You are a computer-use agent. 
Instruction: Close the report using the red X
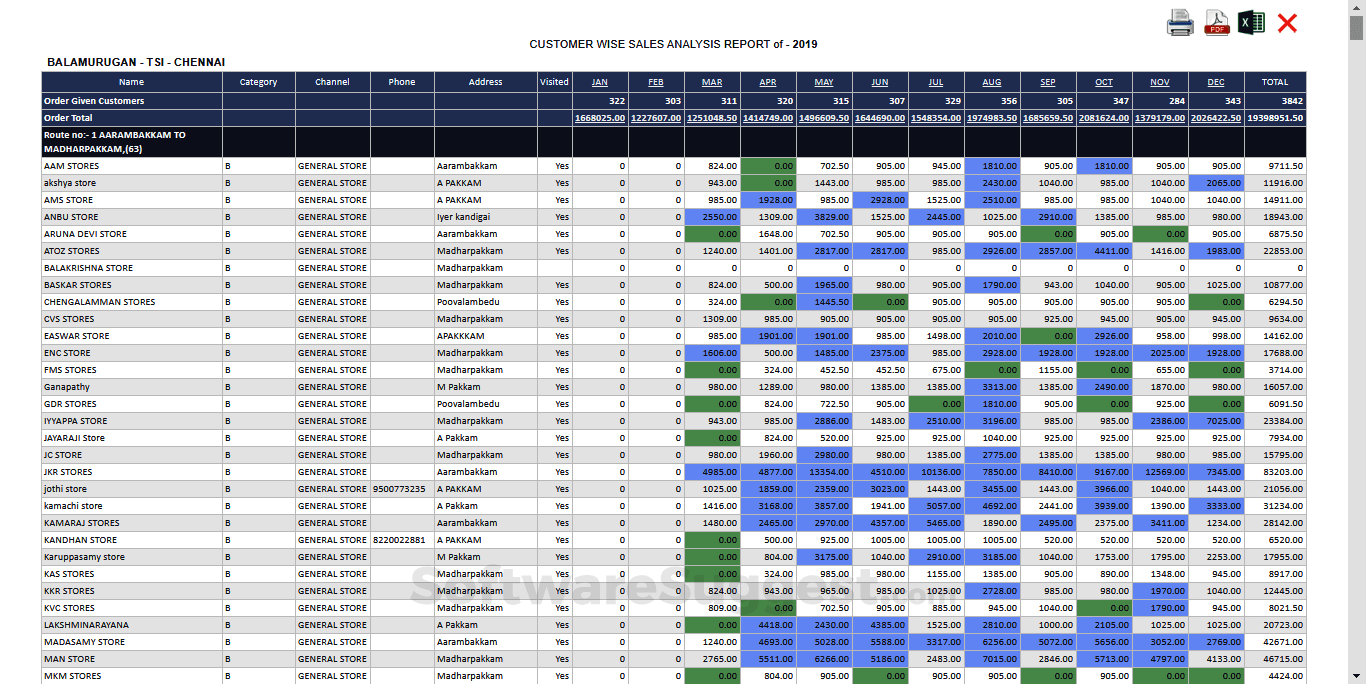click(1287, 22)
